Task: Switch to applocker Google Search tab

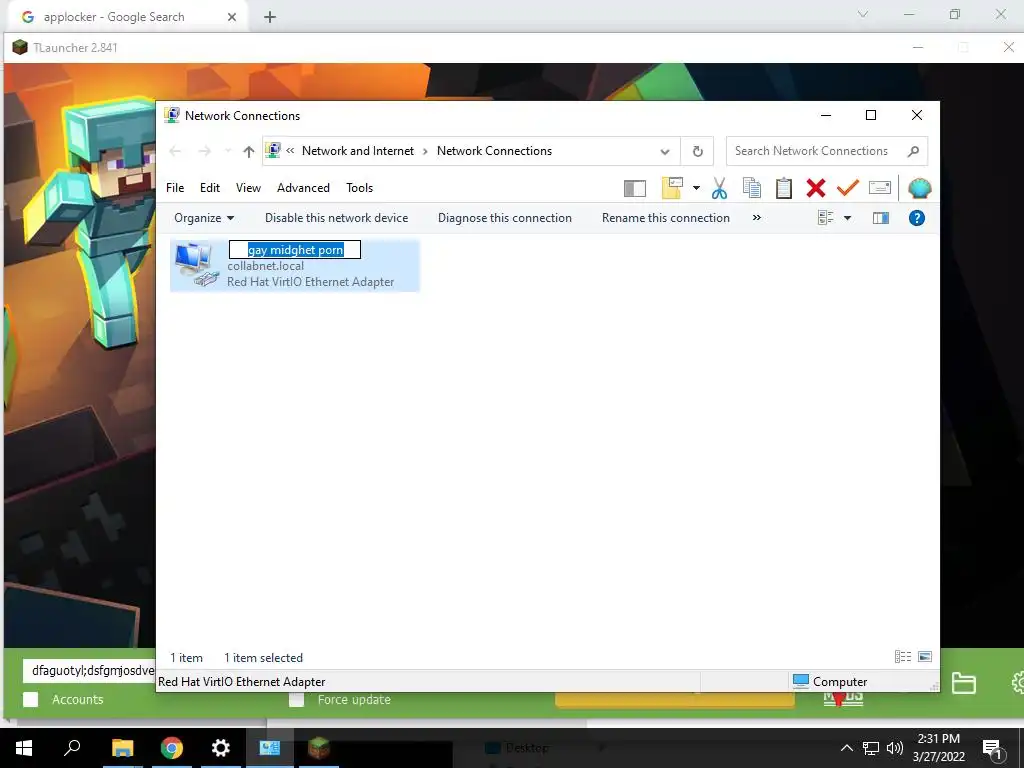Action: pyautogui.click(x=125, y=17)
